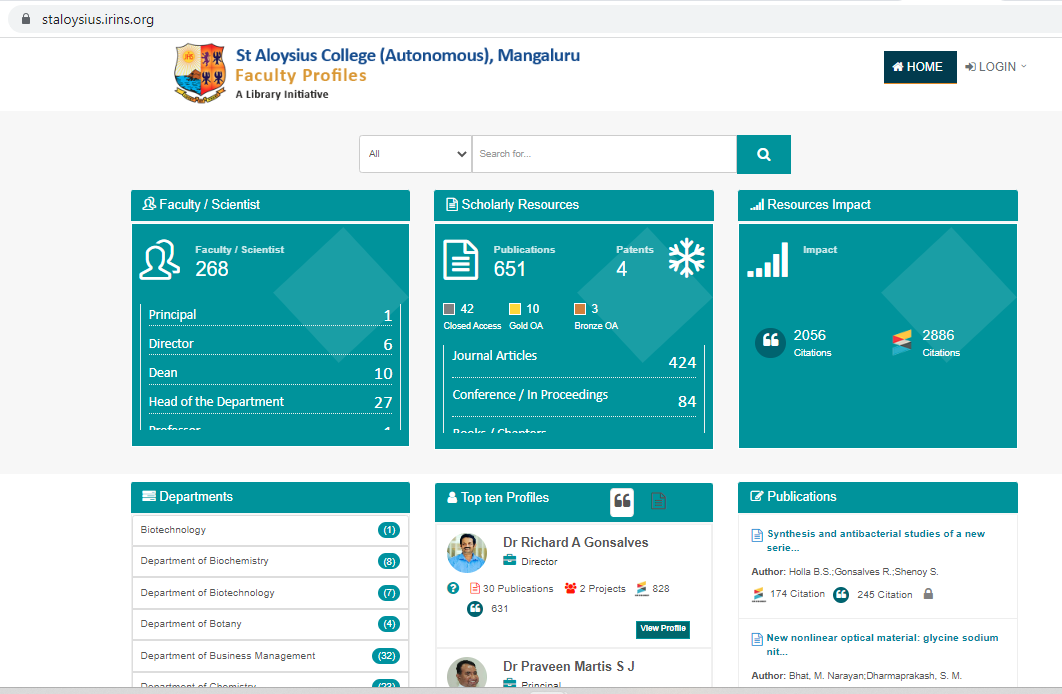Viewport: 1062px width, 694px height.
Task: Expand the LOGIN dropdown menu
Action: pos(996,67)
